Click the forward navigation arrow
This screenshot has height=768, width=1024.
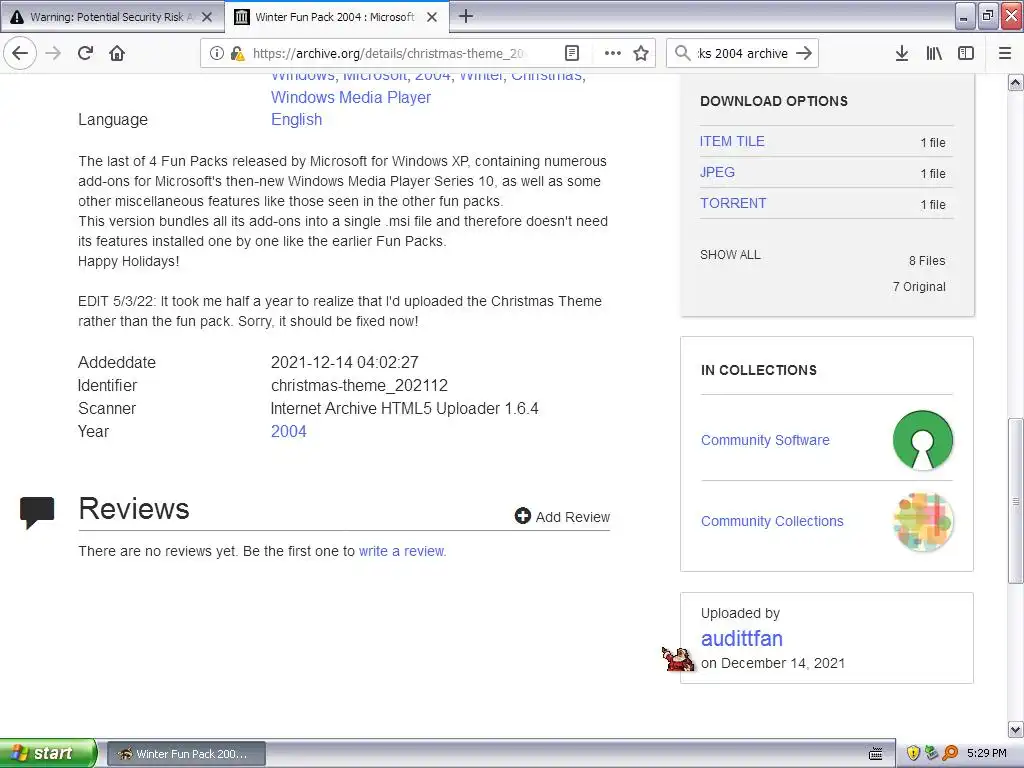[54, 53]
